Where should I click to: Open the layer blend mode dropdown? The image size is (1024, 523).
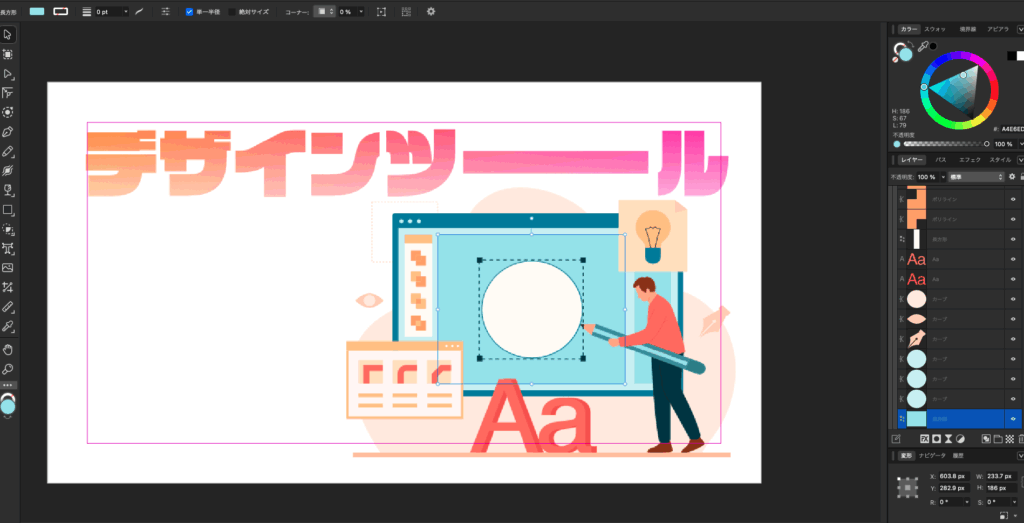(975, 177)
